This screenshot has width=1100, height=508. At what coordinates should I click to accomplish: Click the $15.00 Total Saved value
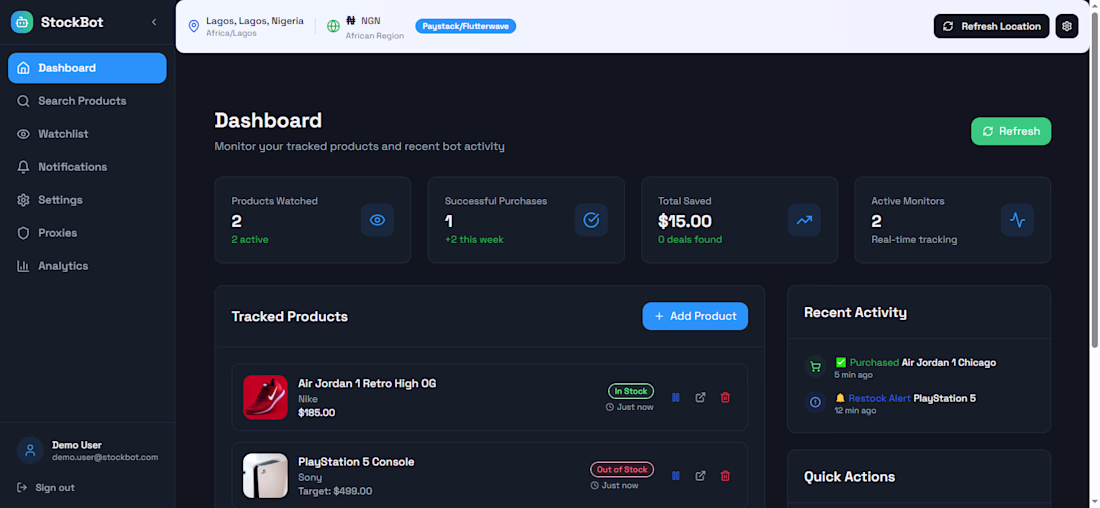[x=685, y=222]
